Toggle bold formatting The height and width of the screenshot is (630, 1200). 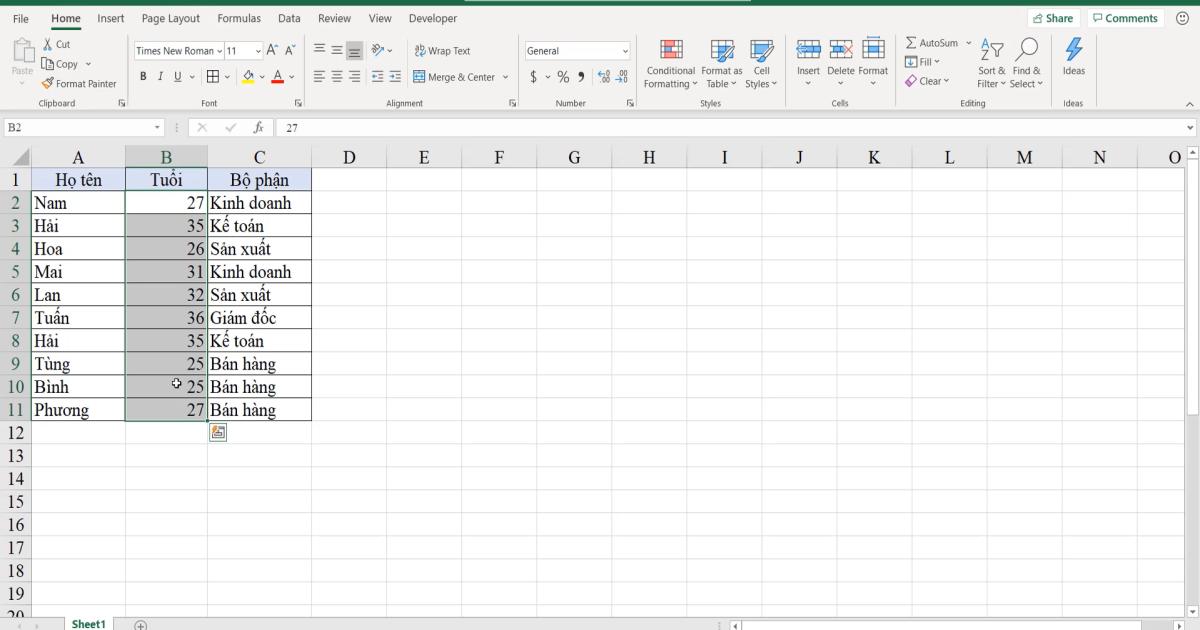click(143, 75)
